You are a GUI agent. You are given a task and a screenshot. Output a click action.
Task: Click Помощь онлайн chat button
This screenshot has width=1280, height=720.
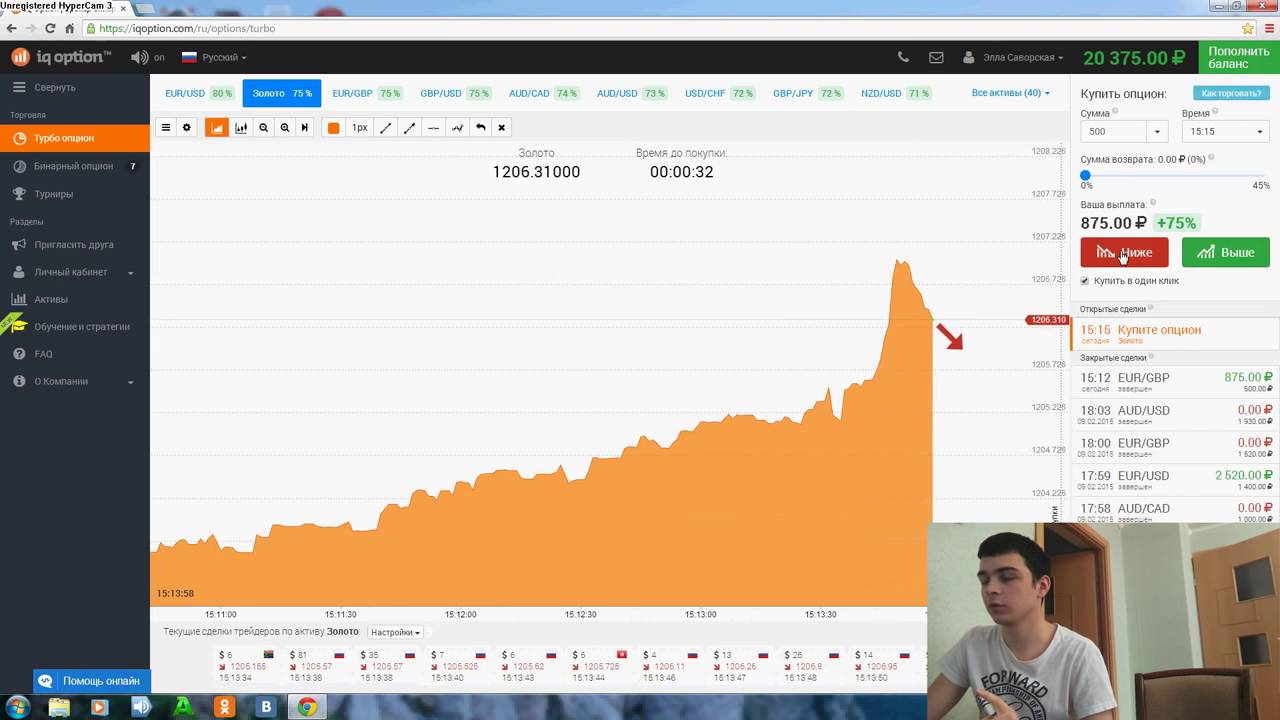click(x=92, y=681)
